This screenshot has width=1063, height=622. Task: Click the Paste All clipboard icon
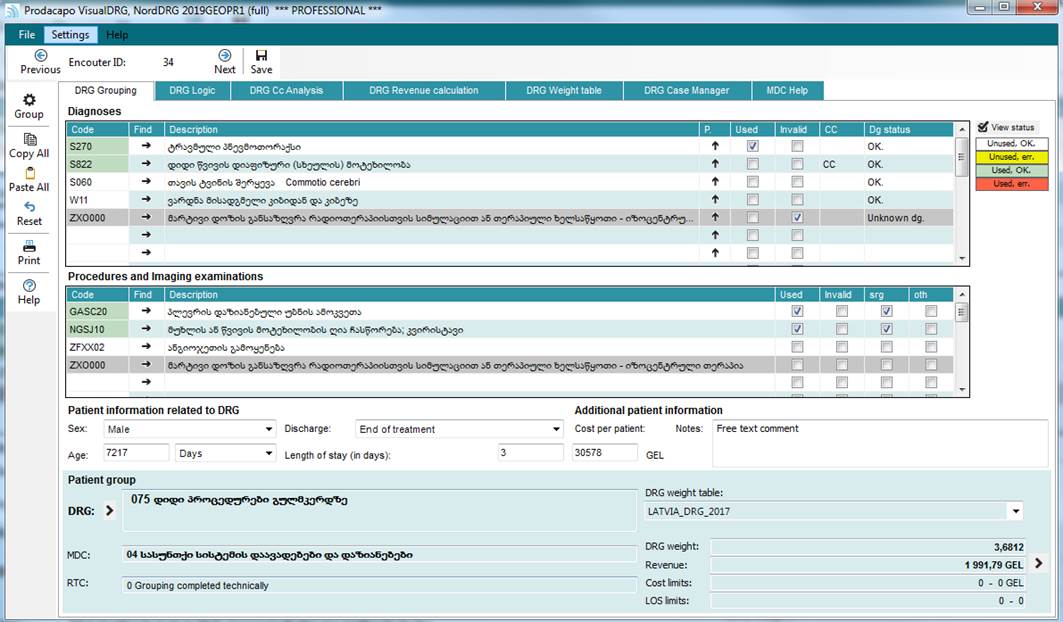(x=29, y=173)
